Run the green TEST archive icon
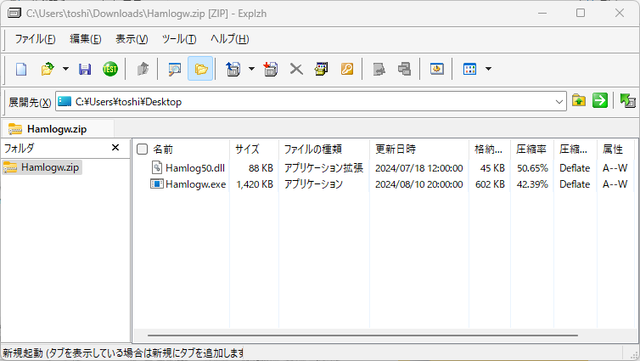Screen dimensions: 640x361 pyautogui.click(x=110, y=69)
